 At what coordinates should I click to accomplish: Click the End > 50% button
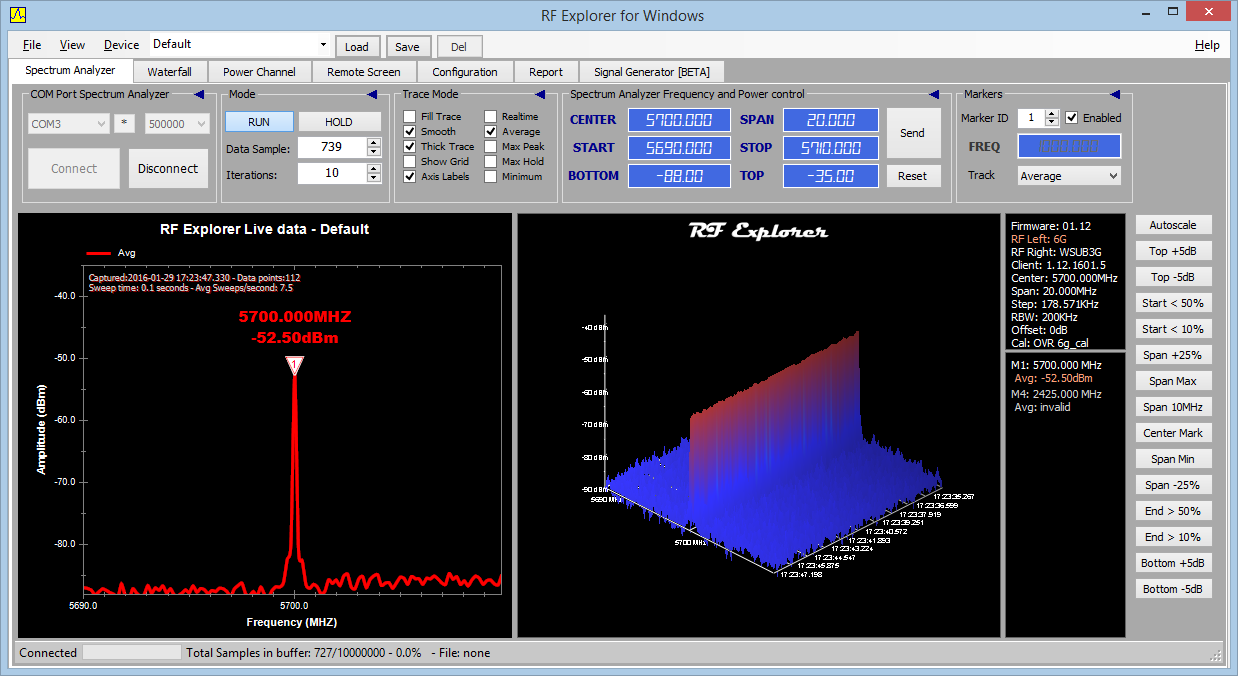pos(1173,511)
